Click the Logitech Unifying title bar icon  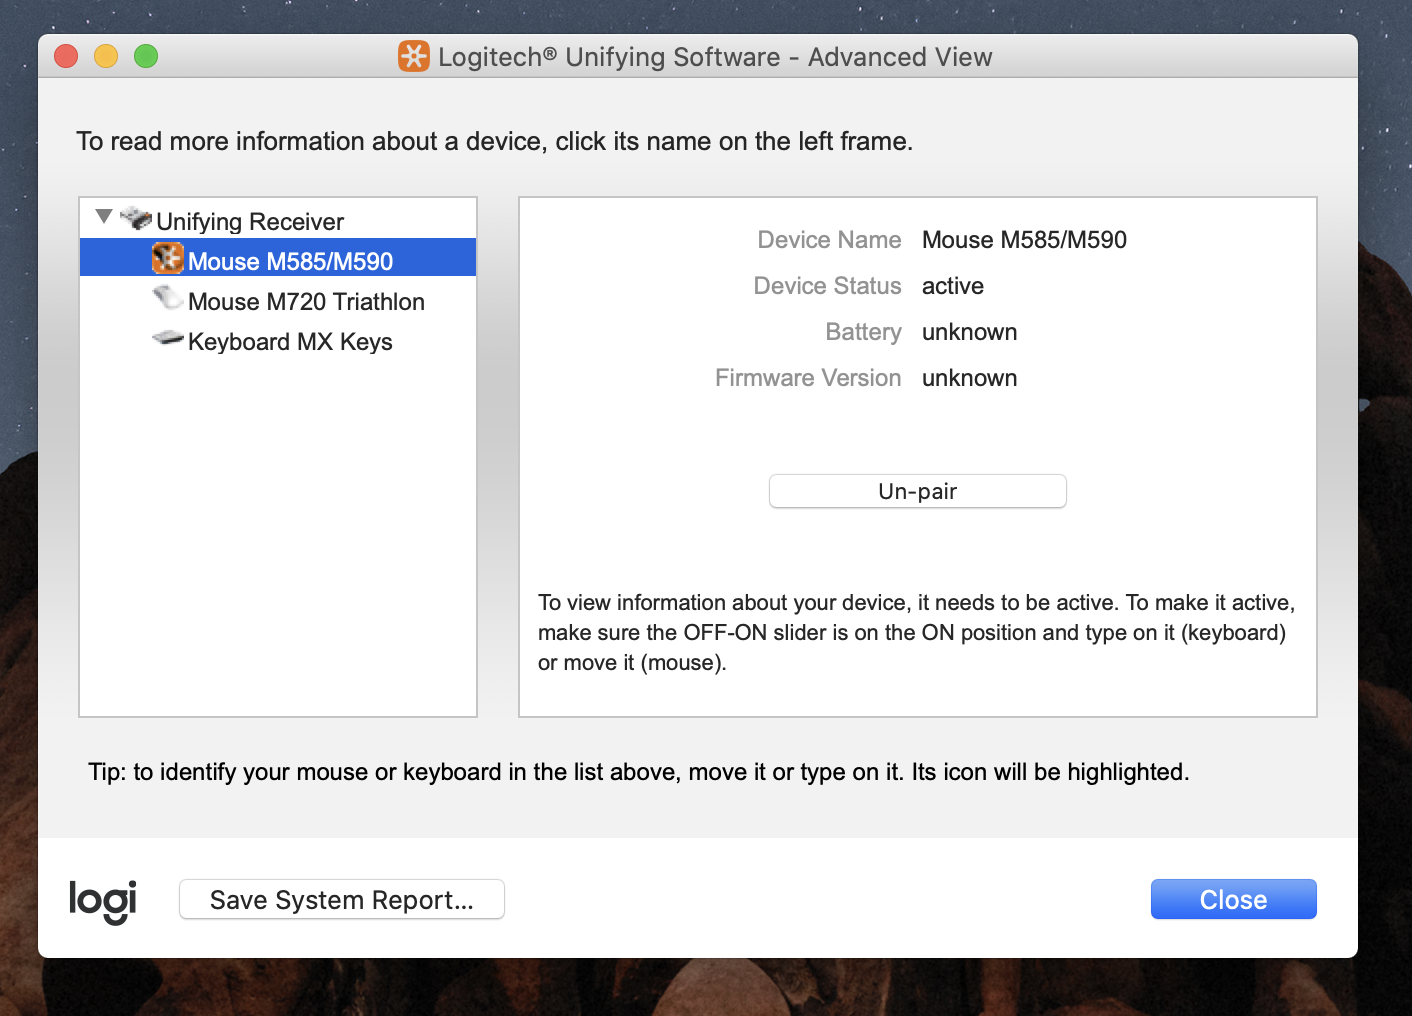(414, 56)
